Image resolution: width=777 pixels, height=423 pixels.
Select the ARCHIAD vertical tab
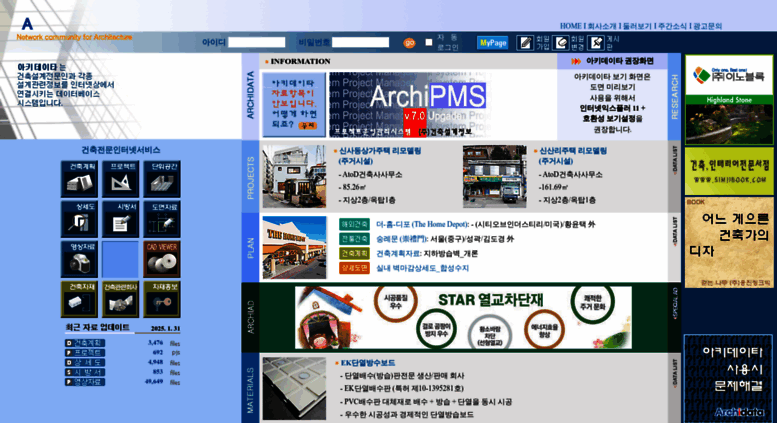tap(250, 317)
